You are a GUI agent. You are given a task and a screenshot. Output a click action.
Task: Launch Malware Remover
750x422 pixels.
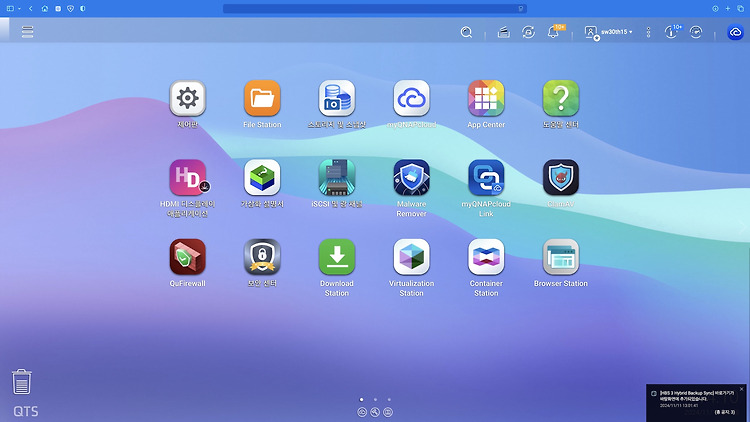tap(411, 178)
